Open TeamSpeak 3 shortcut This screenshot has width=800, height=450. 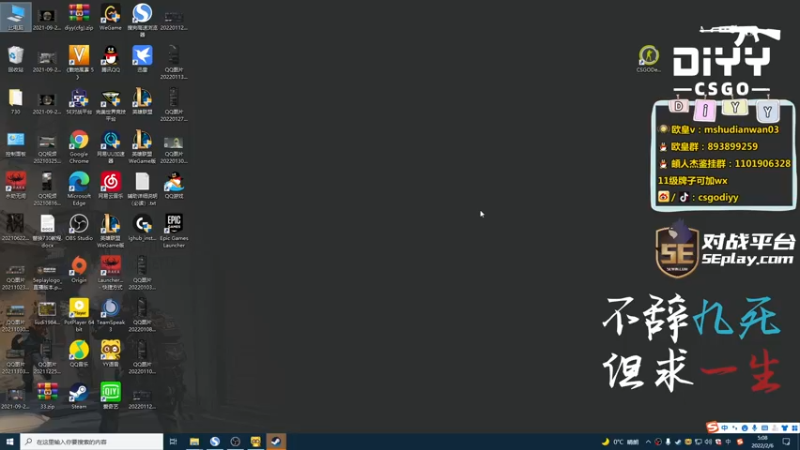110,315
